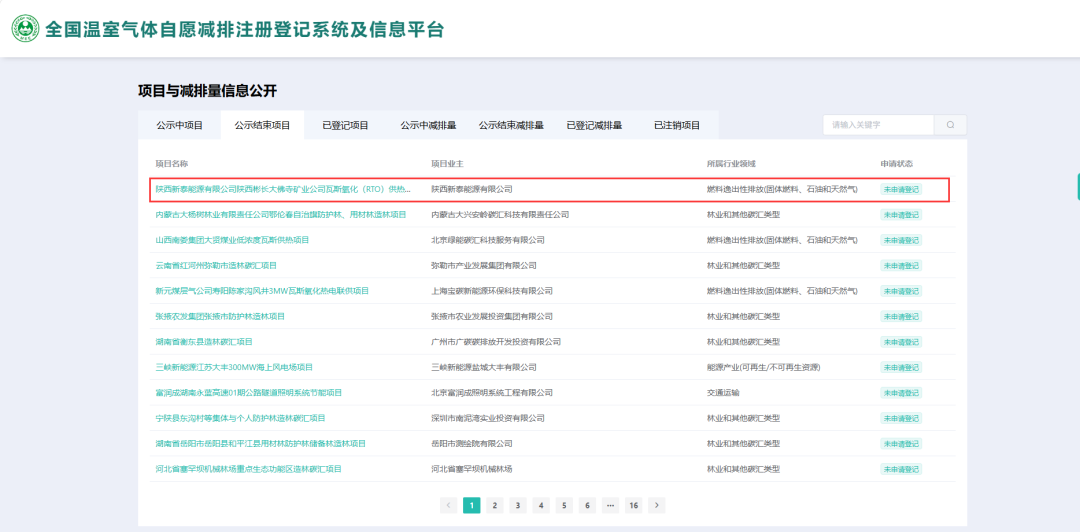Viewport: 1080px width, 532px height.
Task: Click the 所属行业领域 column header
Action: coord(731,163)
